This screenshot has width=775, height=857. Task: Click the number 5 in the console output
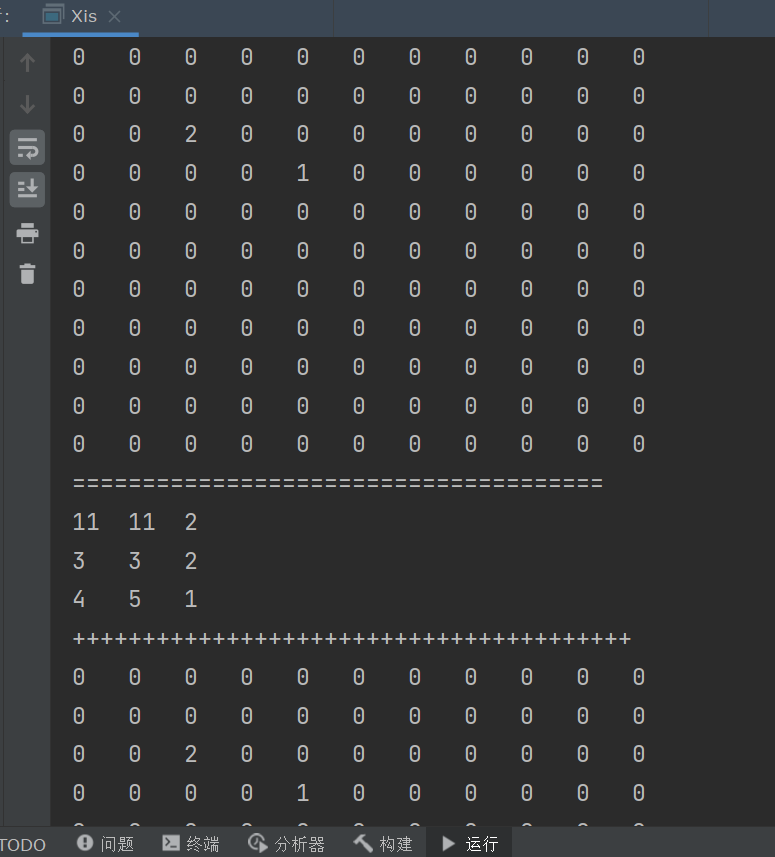click(x=135, y=600)
